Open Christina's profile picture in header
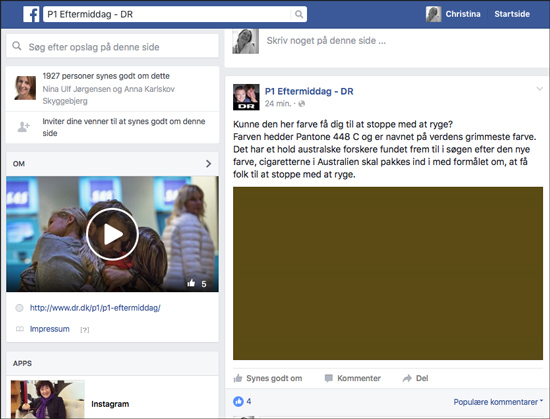Screen dimensions: 550x419 [x=434, y=14]
